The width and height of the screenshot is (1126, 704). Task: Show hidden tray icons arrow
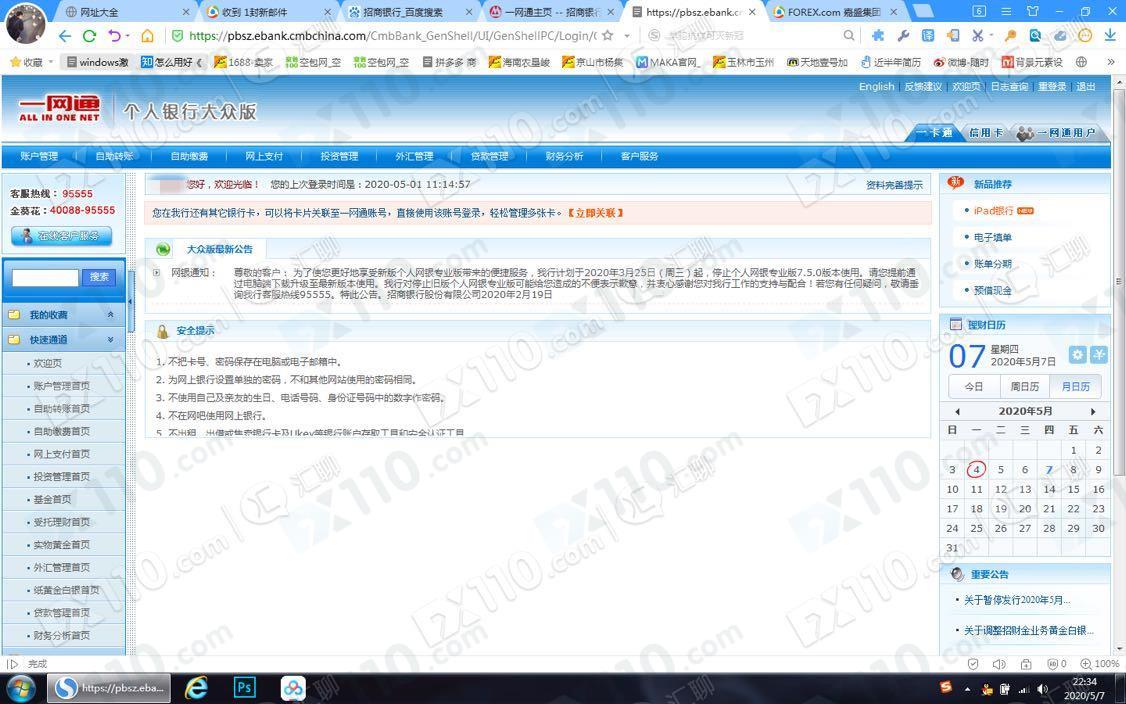click(967, 690)
